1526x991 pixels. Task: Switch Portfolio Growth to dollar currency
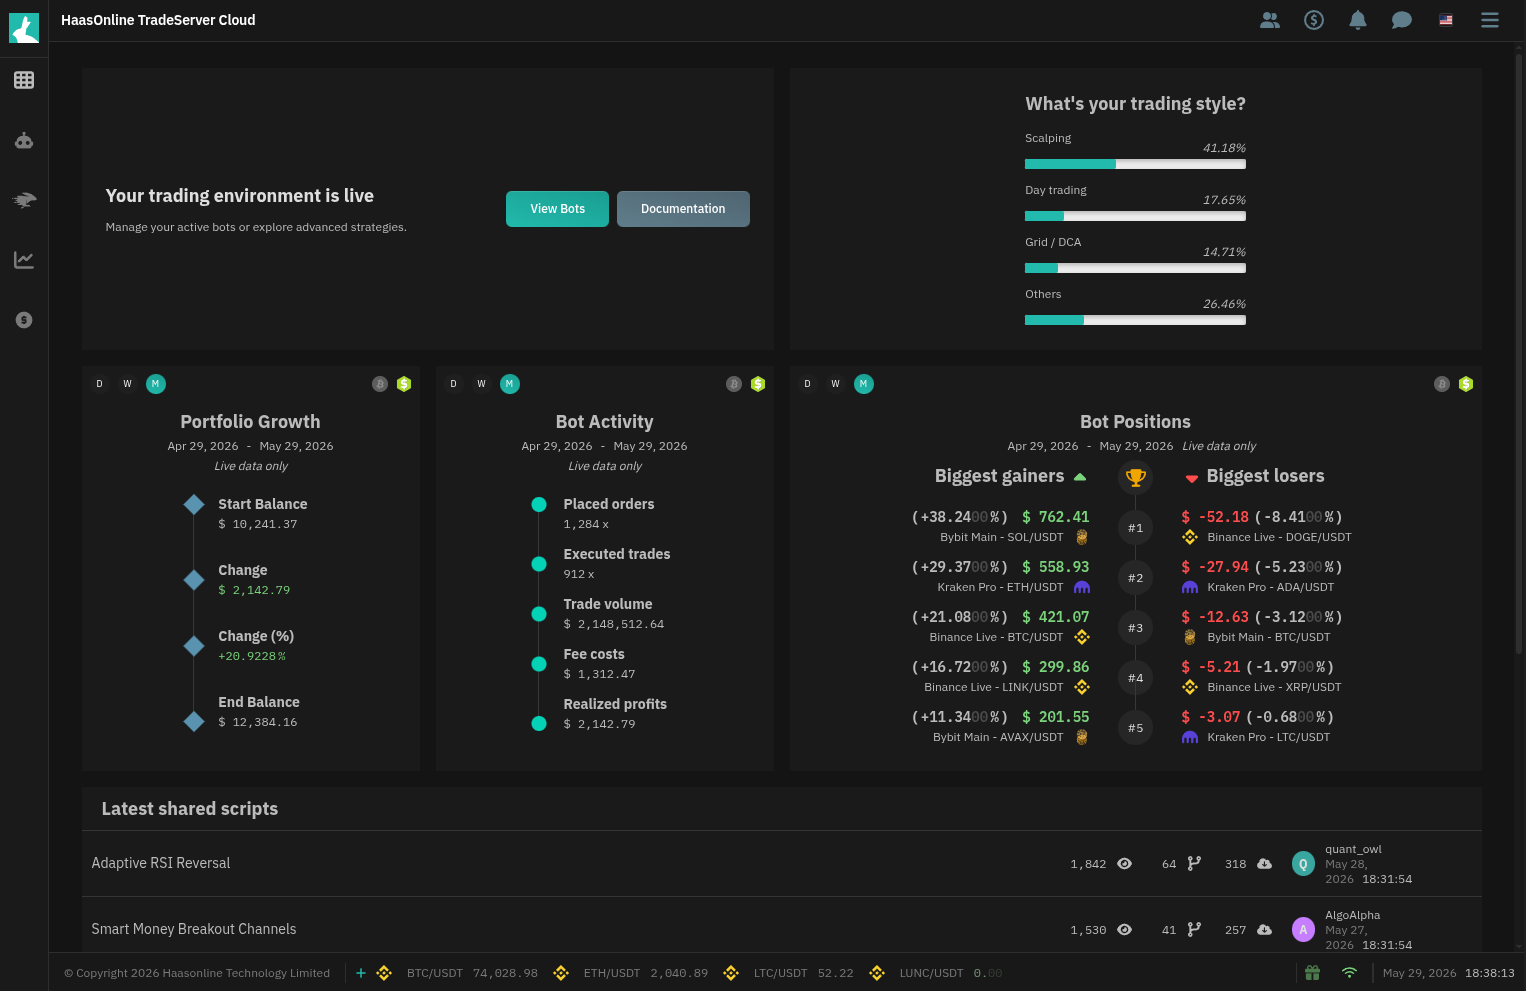click(404, 384)
